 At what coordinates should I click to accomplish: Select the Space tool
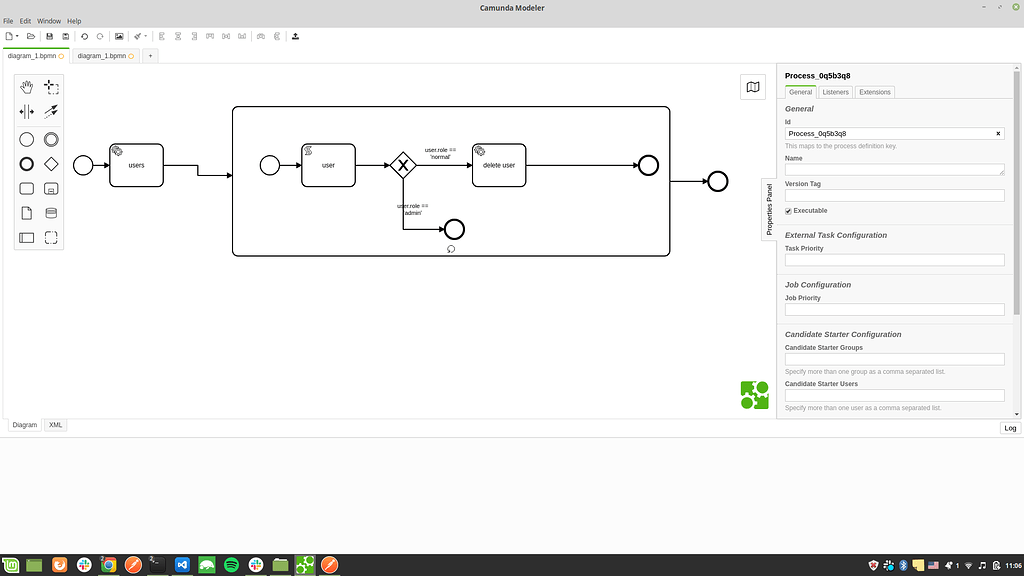click(26, 111)
